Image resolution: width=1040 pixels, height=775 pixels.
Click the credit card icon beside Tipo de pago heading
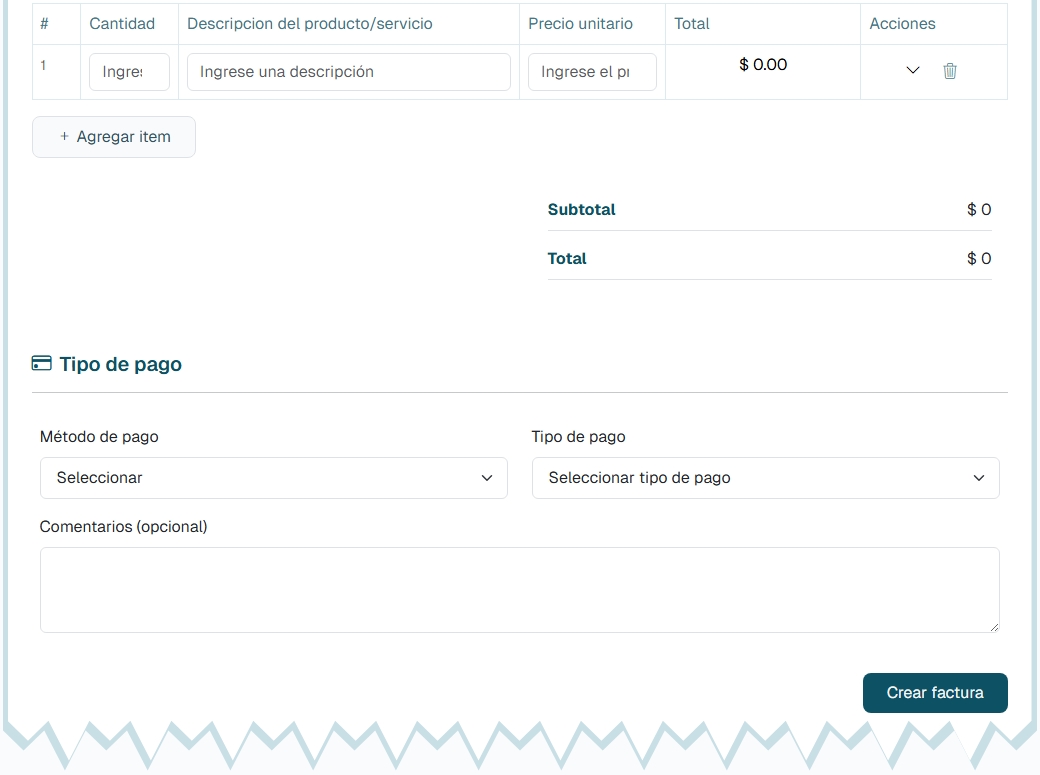pyautogui.click(x=42, y=364)
